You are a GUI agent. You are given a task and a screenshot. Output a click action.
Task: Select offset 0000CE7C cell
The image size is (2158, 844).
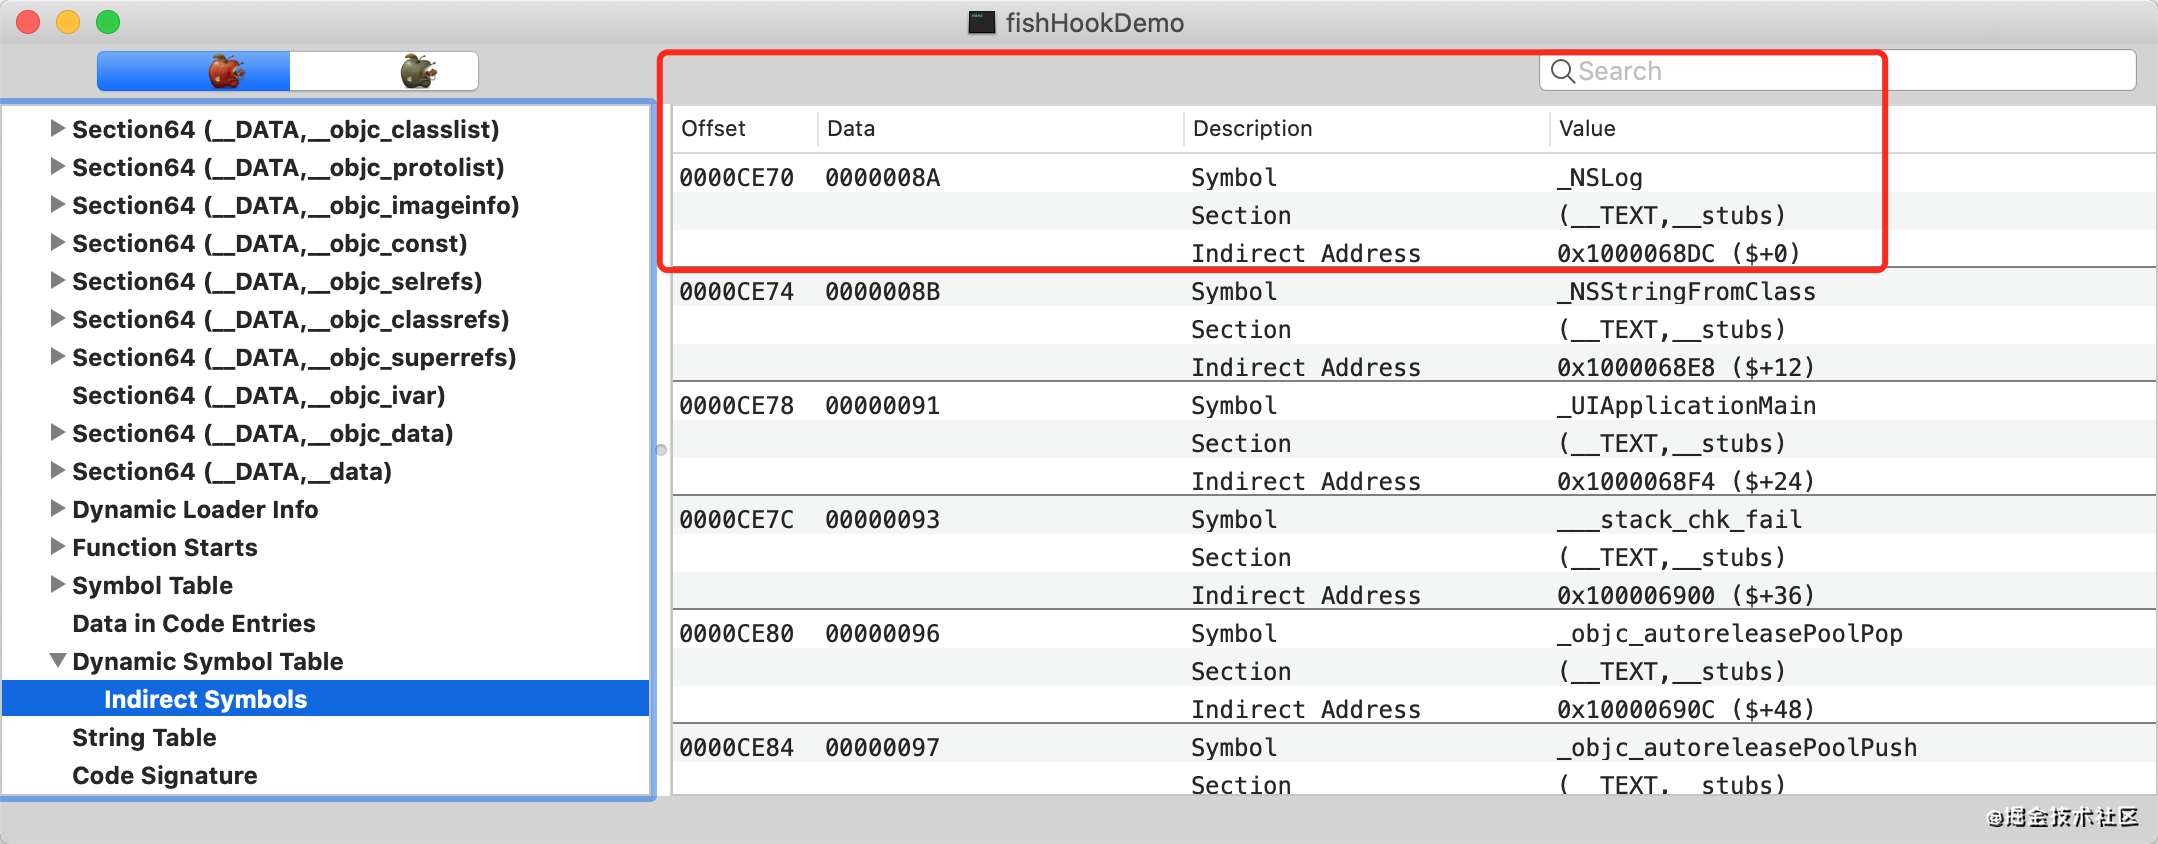(x=737, y=520)
